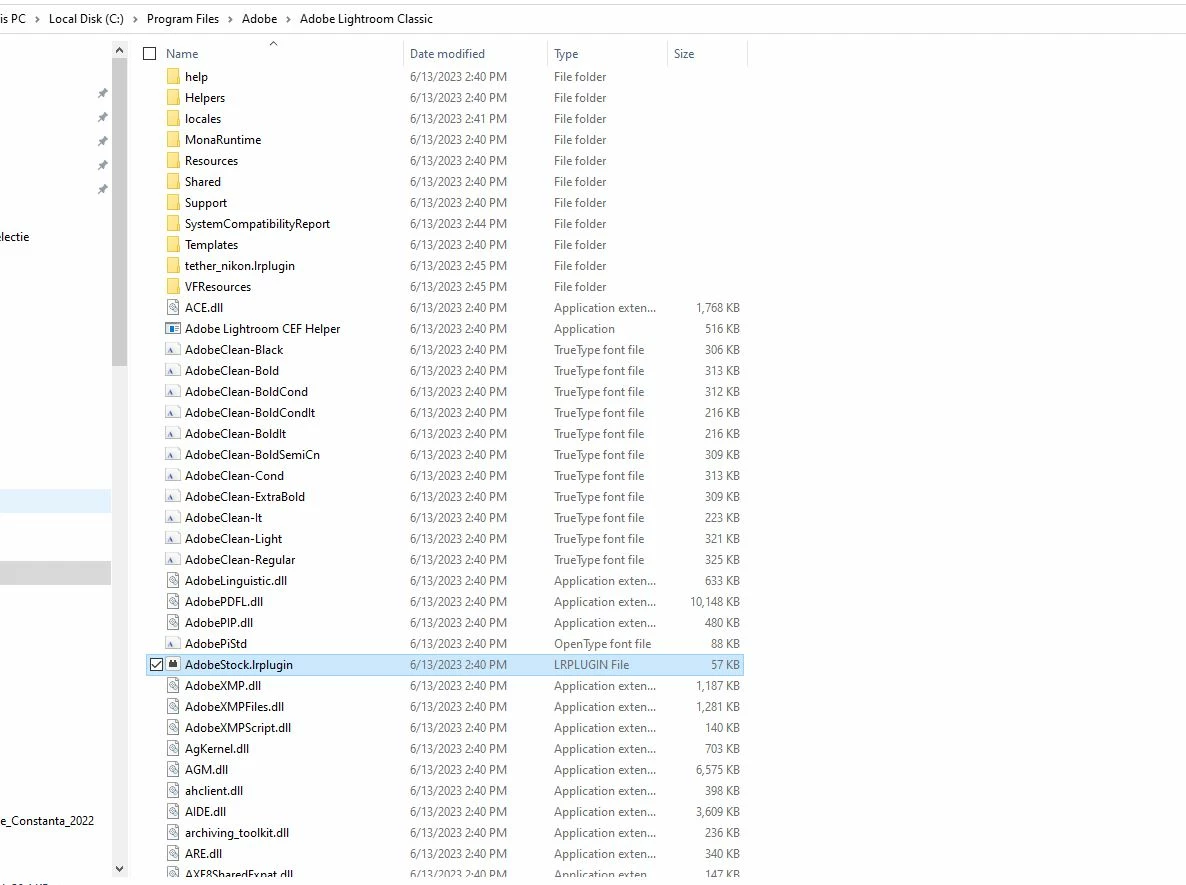This screenshot has height=885, width=1186.
Task: Click the tether_nikon.lrplugin folder icon
Action: coord(173,266)
